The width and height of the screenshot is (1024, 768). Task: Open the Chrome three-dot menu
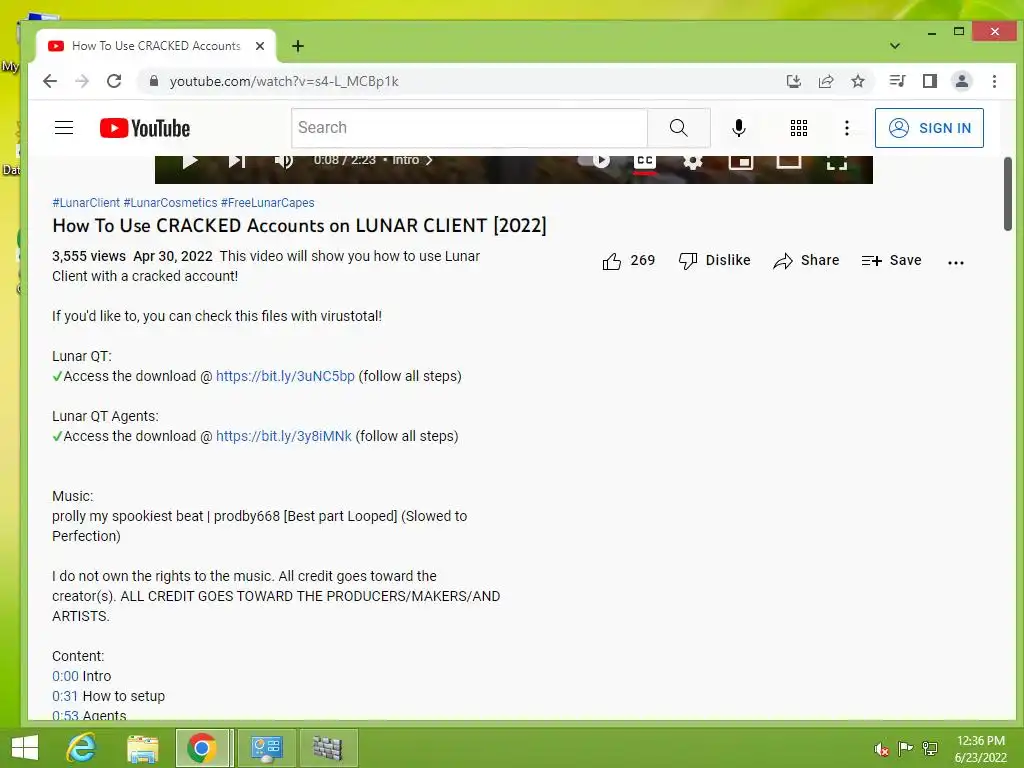point(995,81)
